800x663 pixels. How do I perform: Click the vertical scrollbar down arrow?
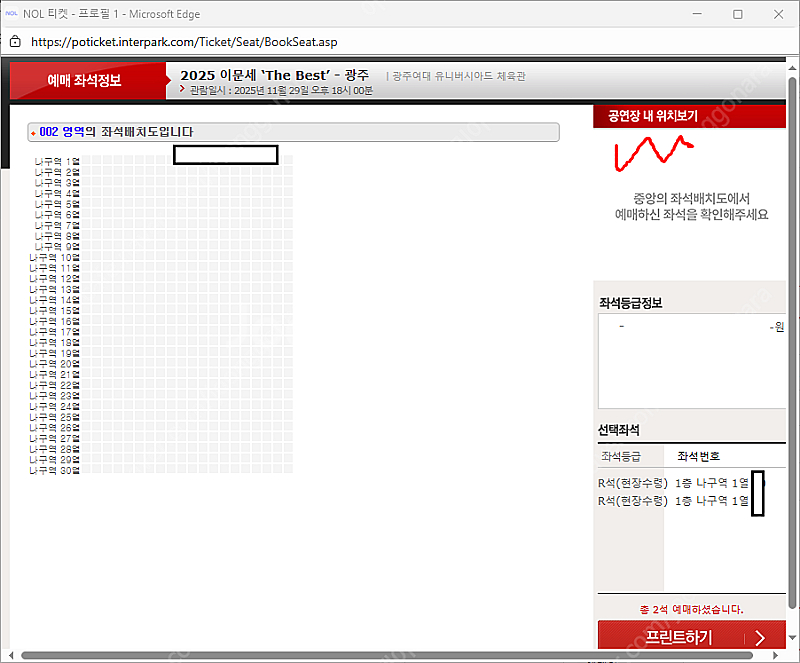792,637
